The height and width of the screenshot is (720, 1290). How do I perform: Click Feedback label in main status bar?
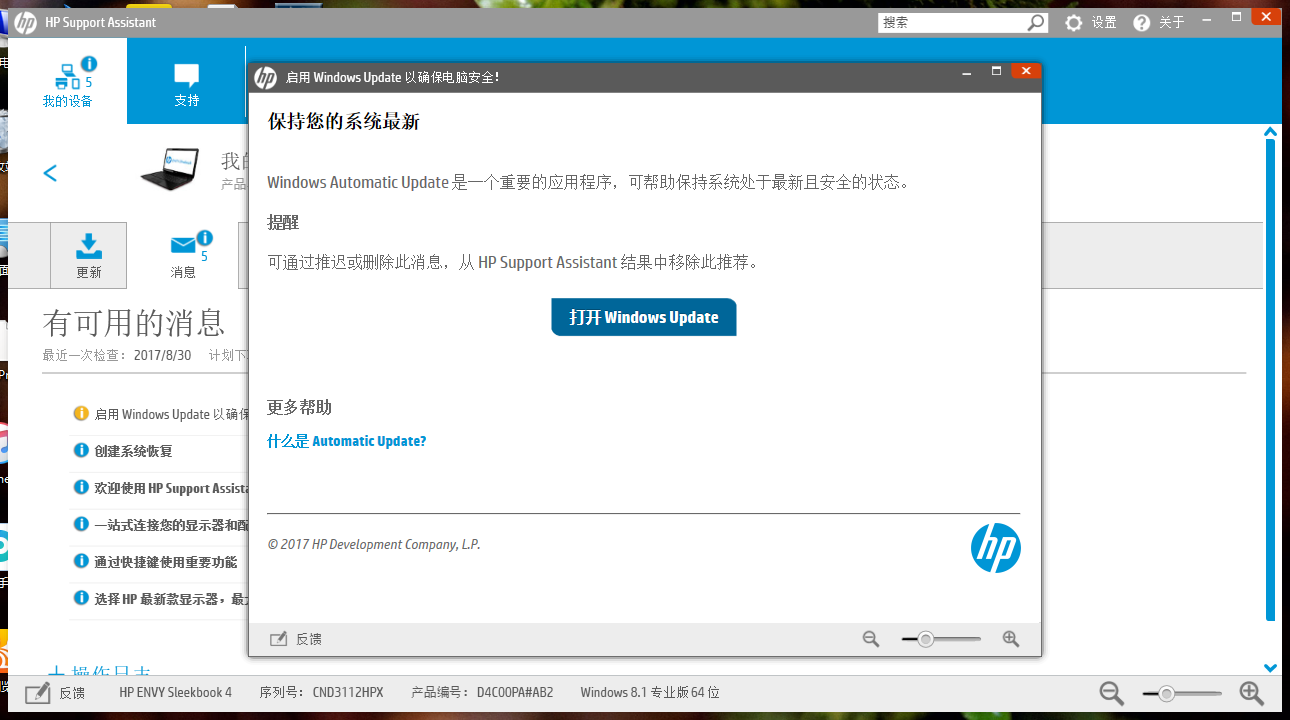click(x=72, y=692)
